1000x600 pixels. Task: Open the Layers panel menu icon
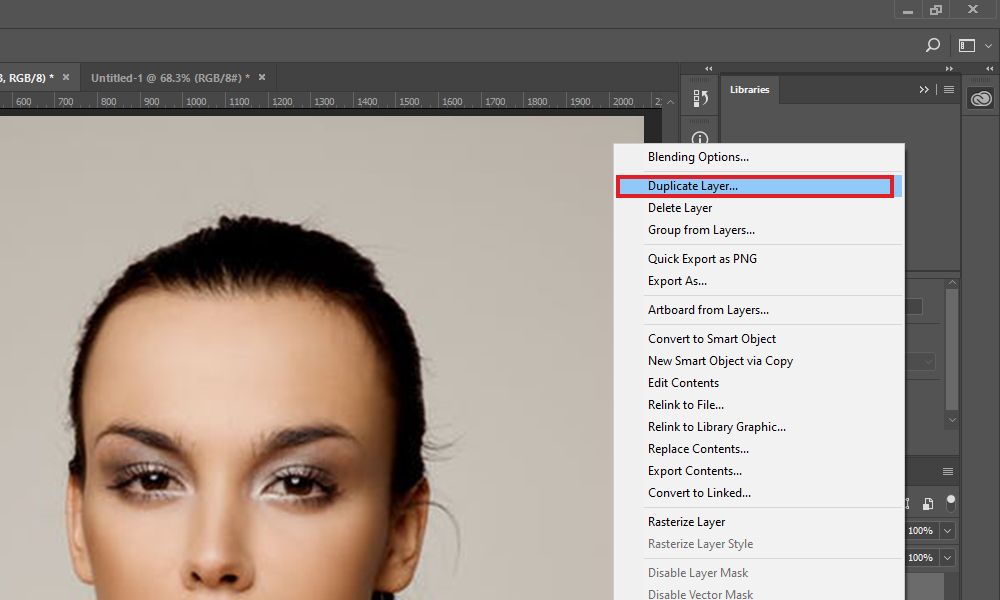point(948,472)
